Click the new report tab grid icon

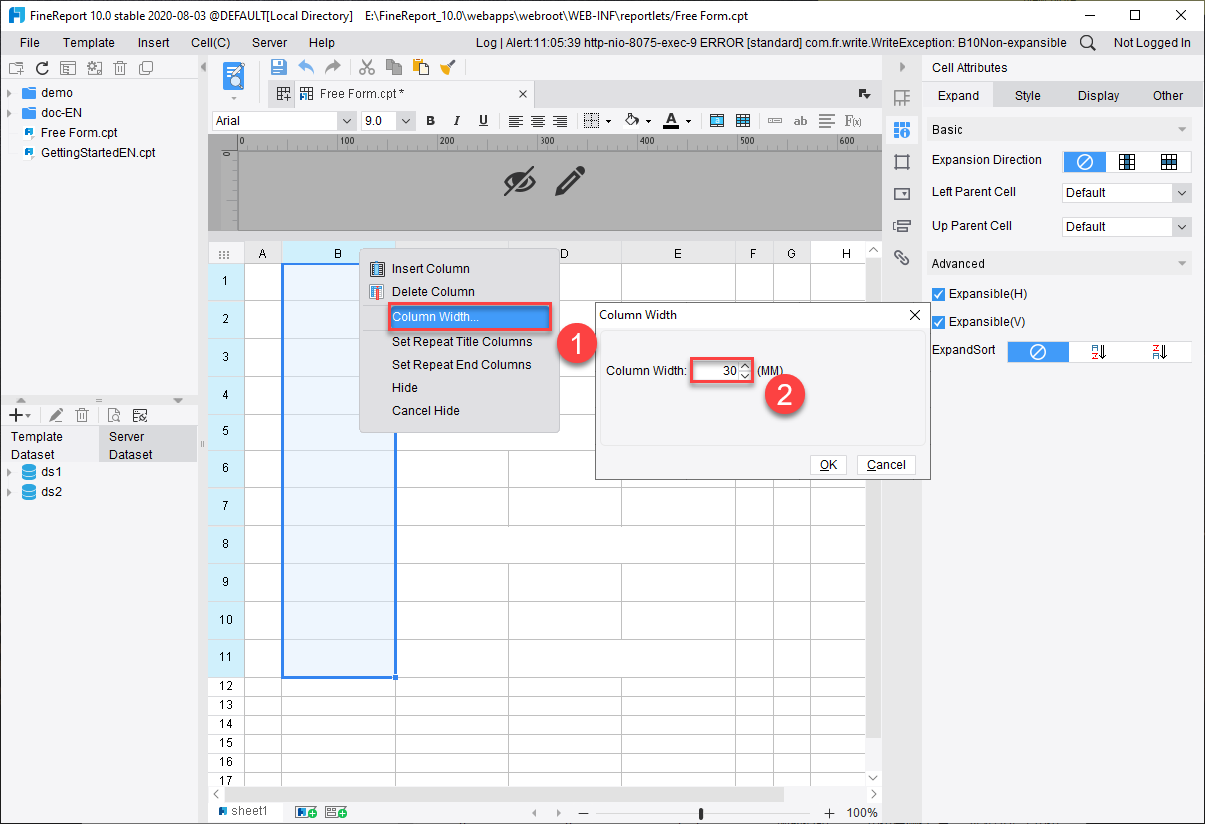click(x=284, y=93)
